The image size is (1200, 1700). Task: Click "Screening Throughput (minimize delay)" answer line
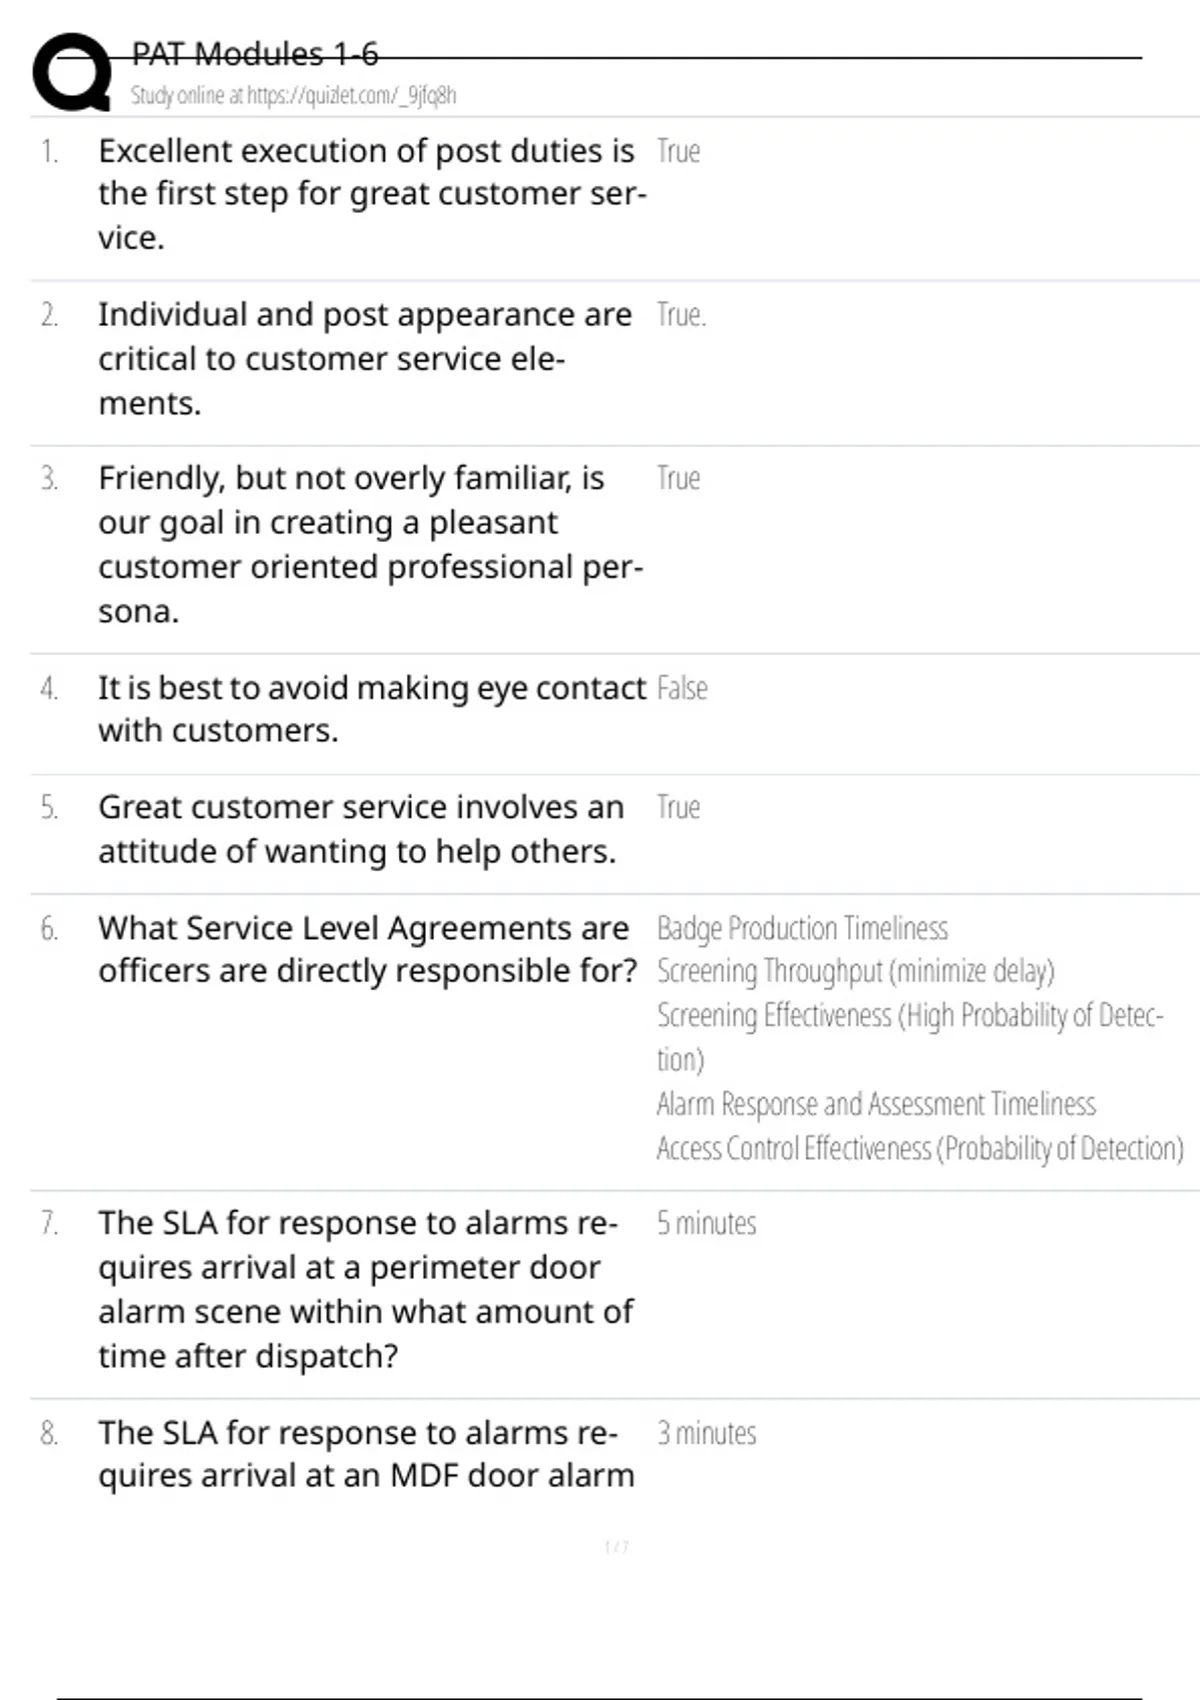(855, 972)
